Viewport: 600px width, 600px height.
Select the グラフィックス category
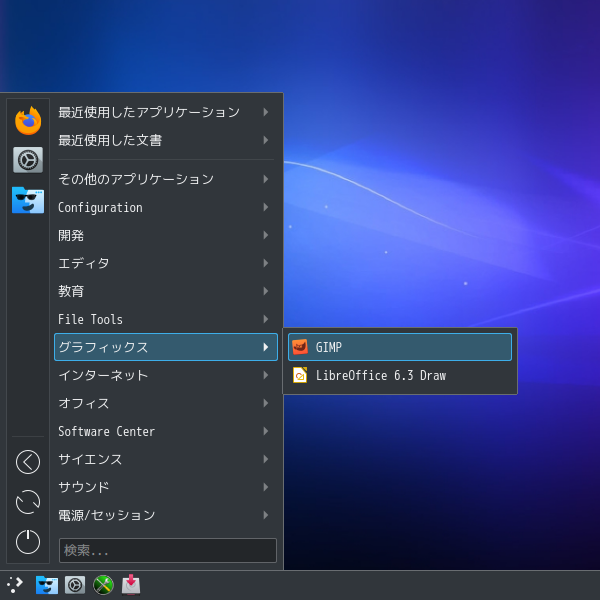click(x=166, y=347)
